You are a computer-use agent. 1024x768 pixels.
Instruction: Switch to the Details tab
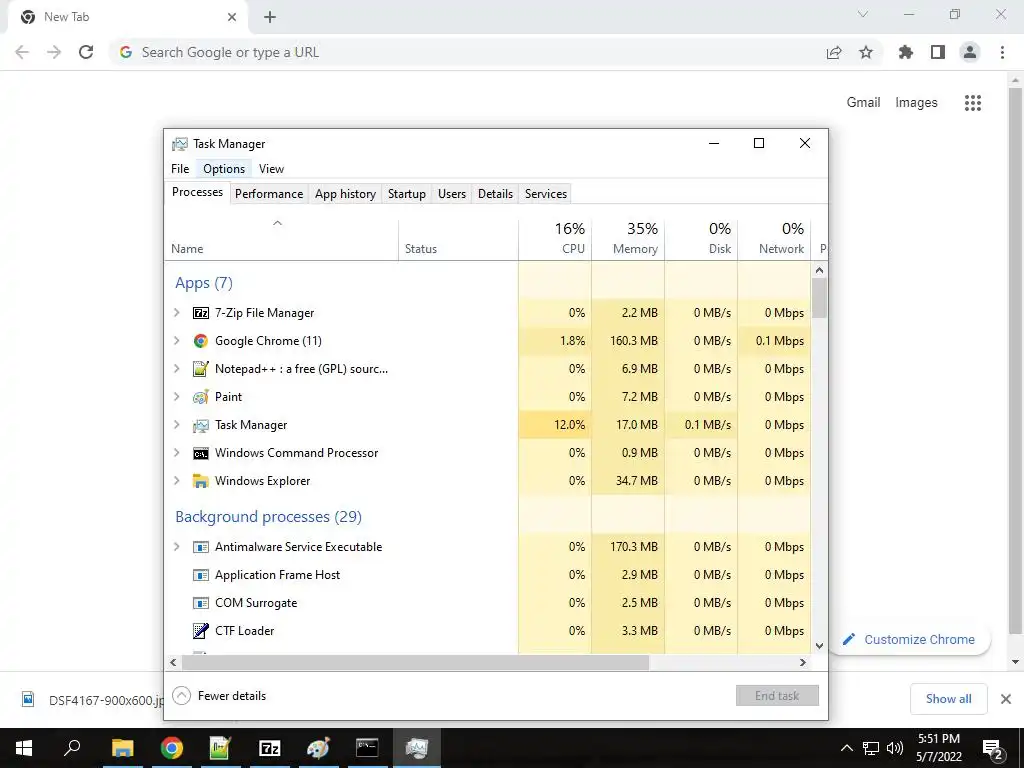pos(495,194)
